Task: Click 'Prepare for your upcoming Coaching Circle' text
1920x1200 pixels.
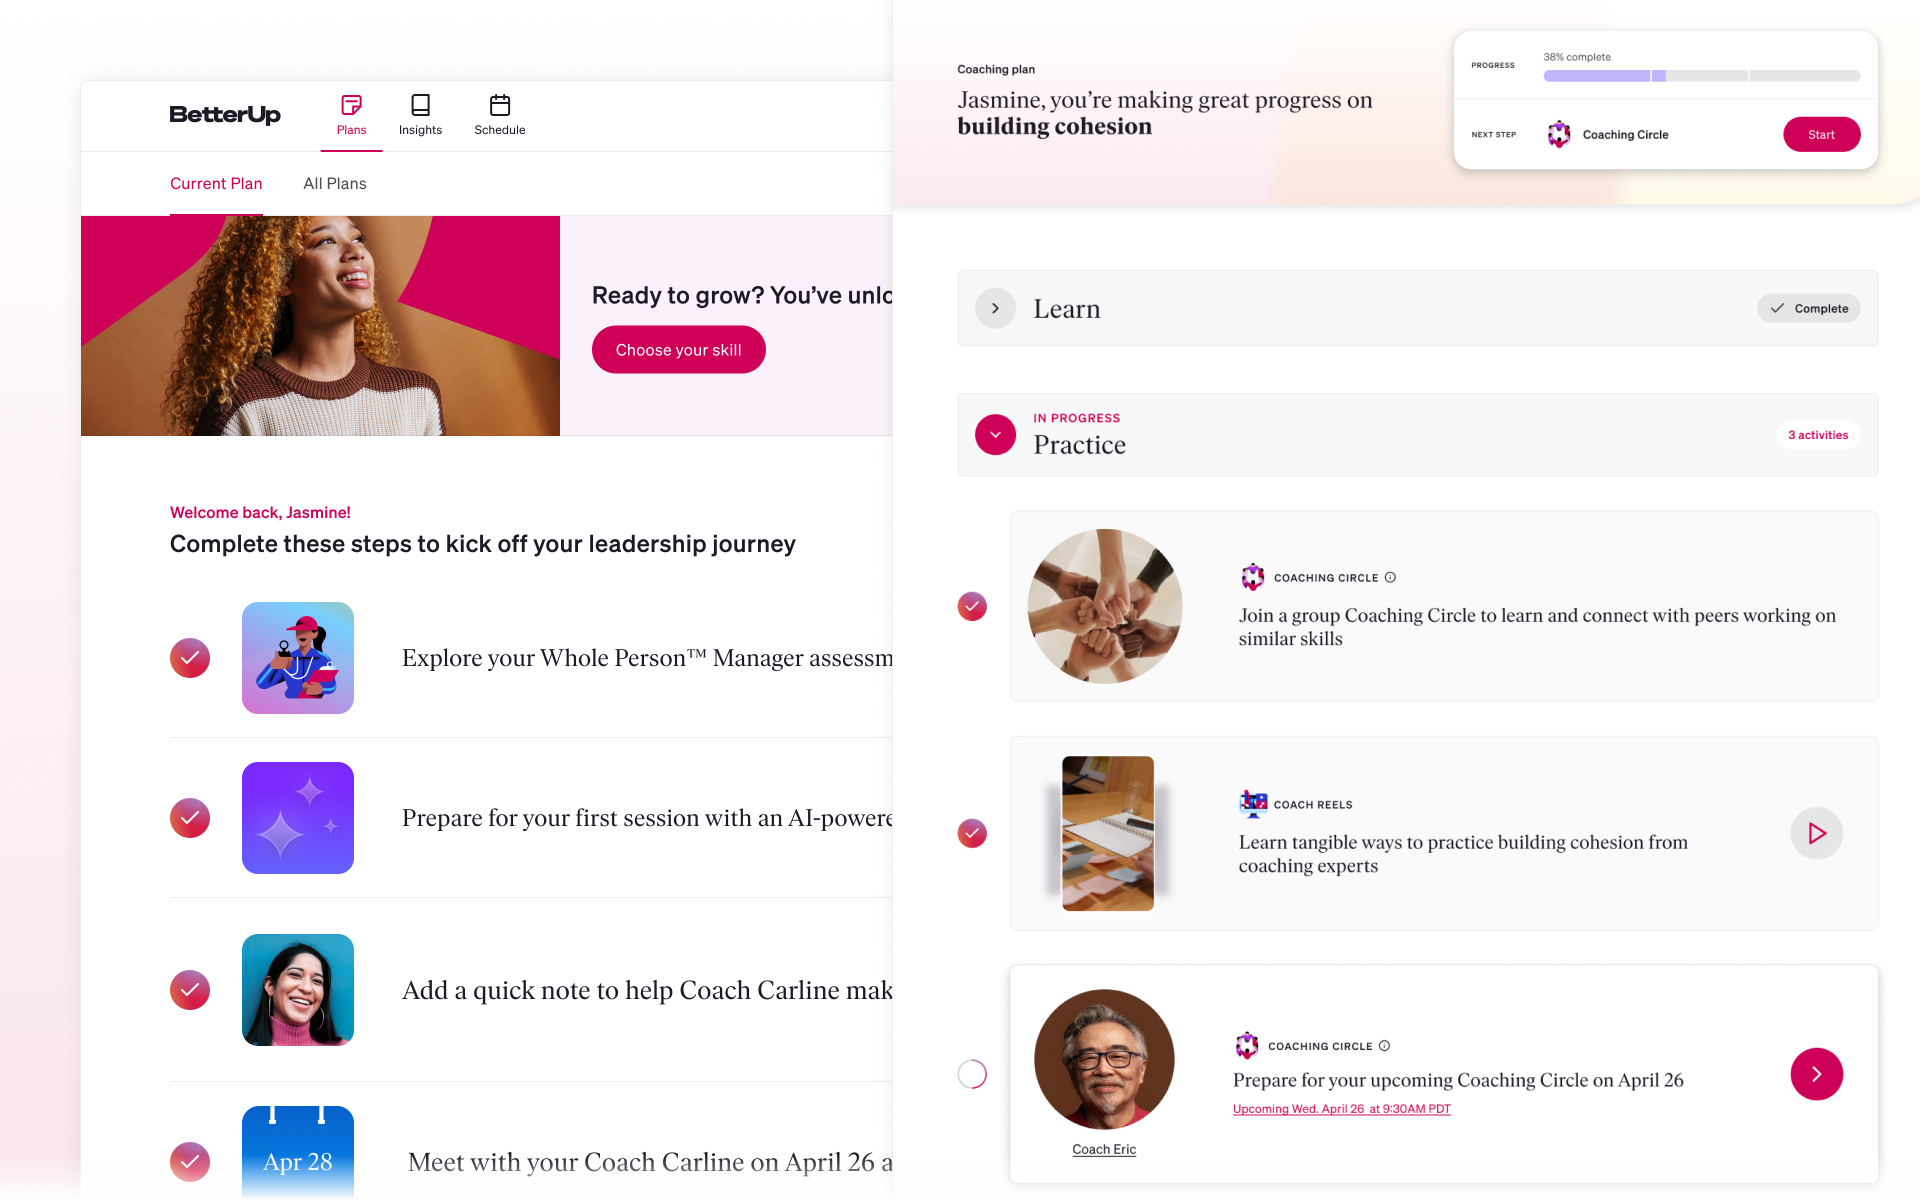Action: (x=1458, y=1080)
